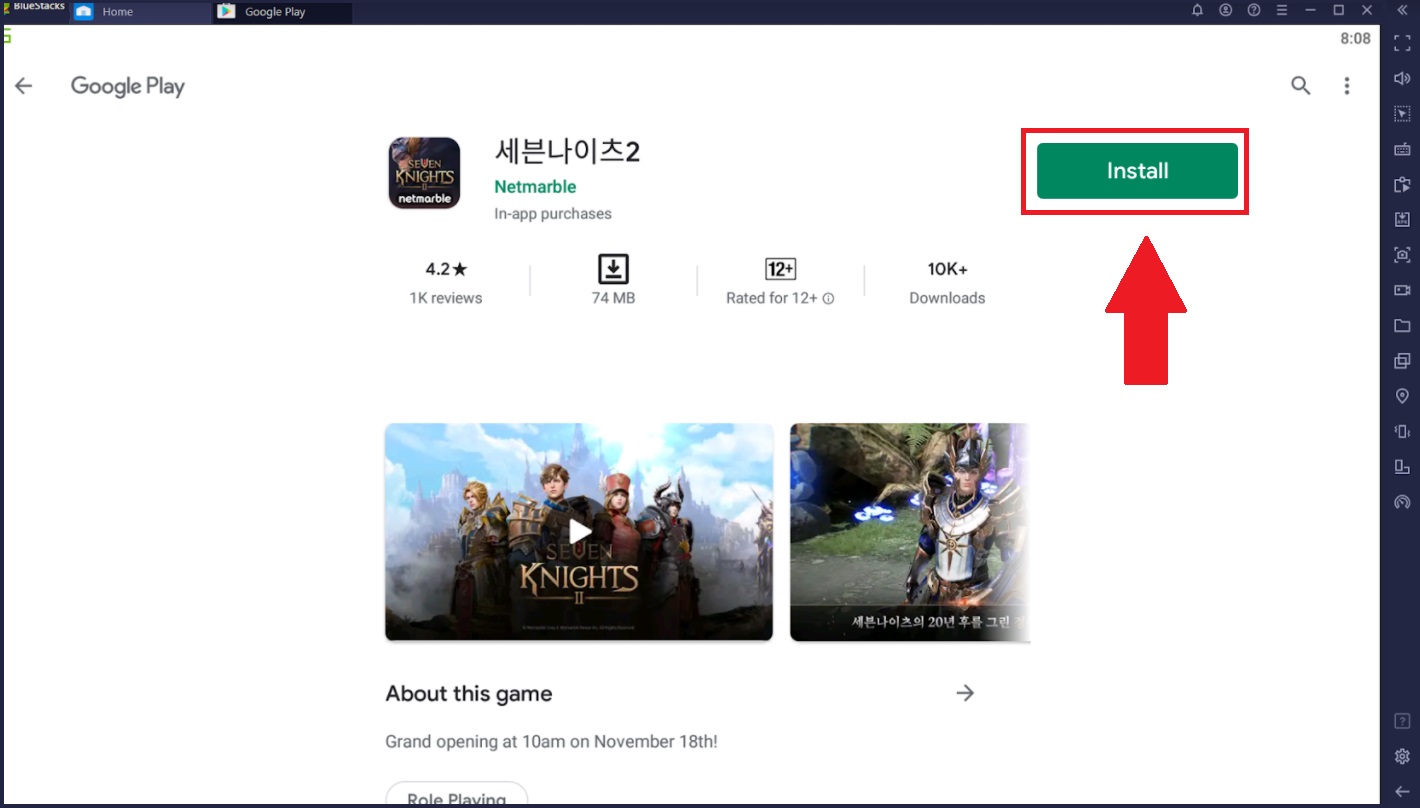The height and width of the screenshot is (808, 1420).
Task: Open BlueStacks help question mark in title bar
Action: point(1254,10)
